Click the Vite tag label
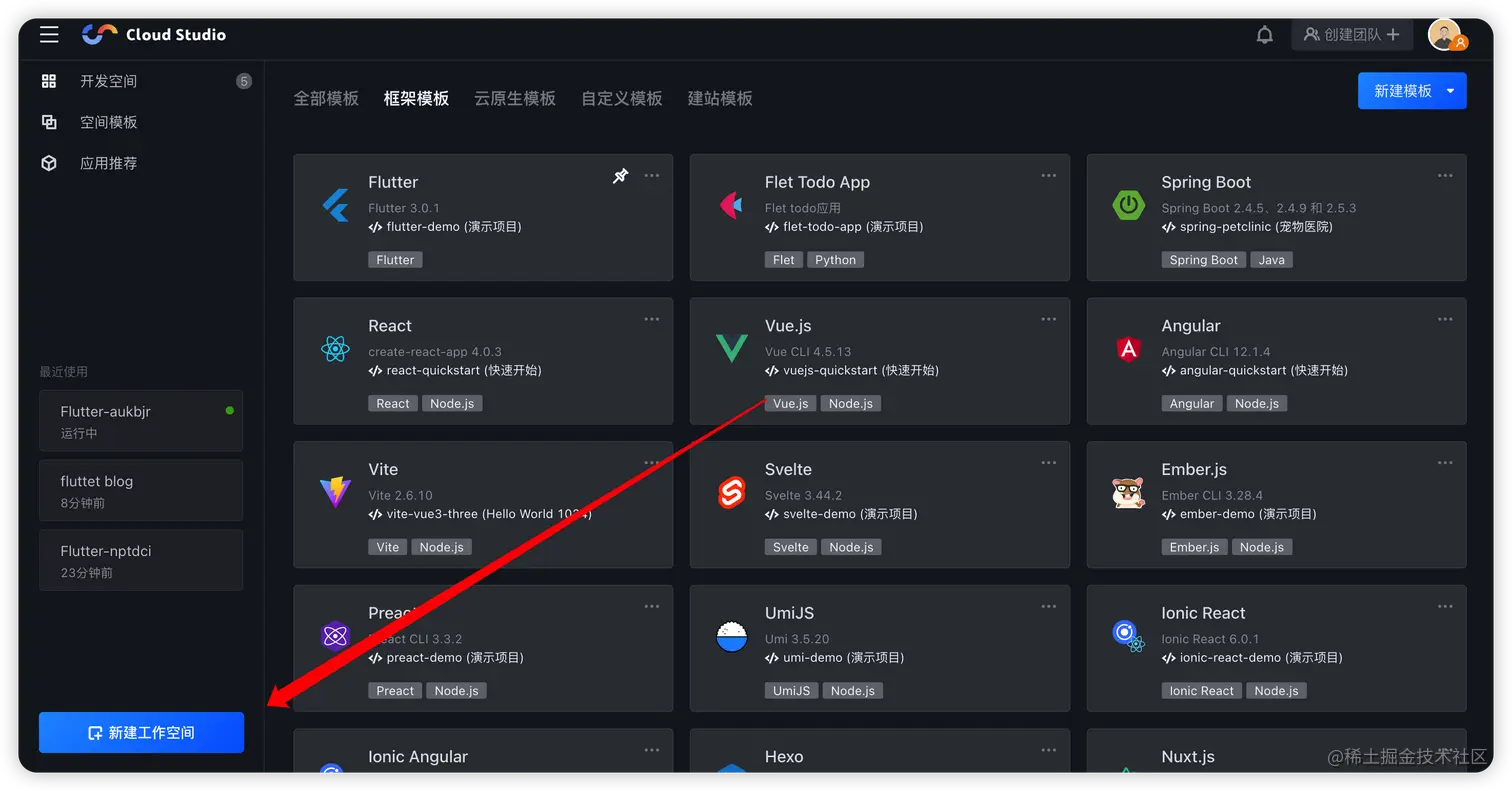 coord(388,547)
